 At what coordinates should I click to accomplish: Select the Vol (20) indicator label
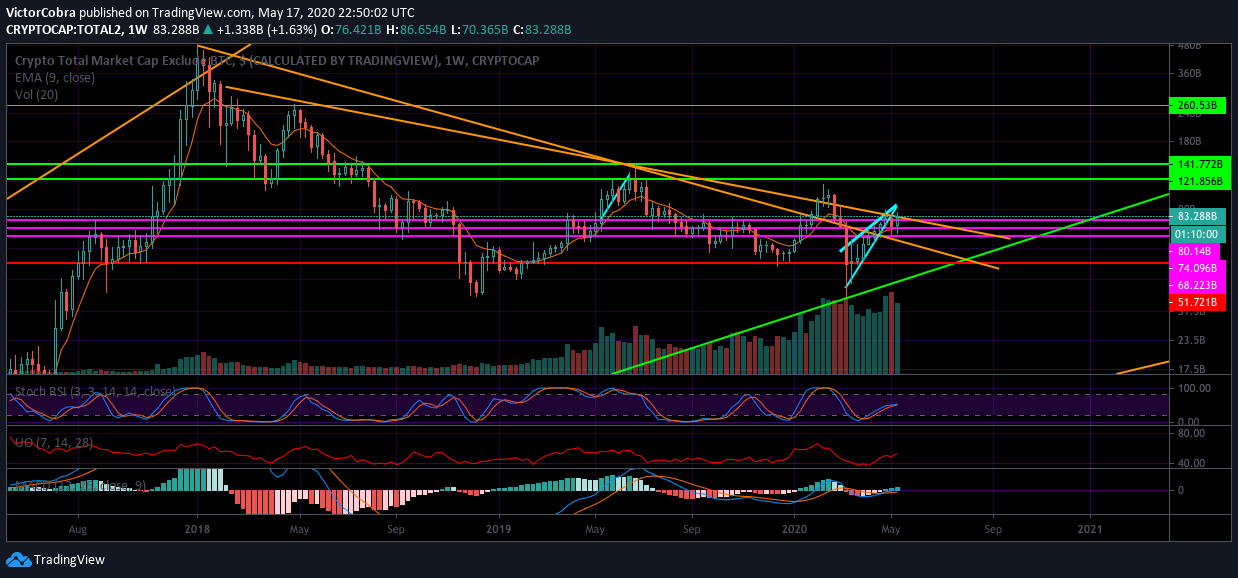[x=36, y=93]
